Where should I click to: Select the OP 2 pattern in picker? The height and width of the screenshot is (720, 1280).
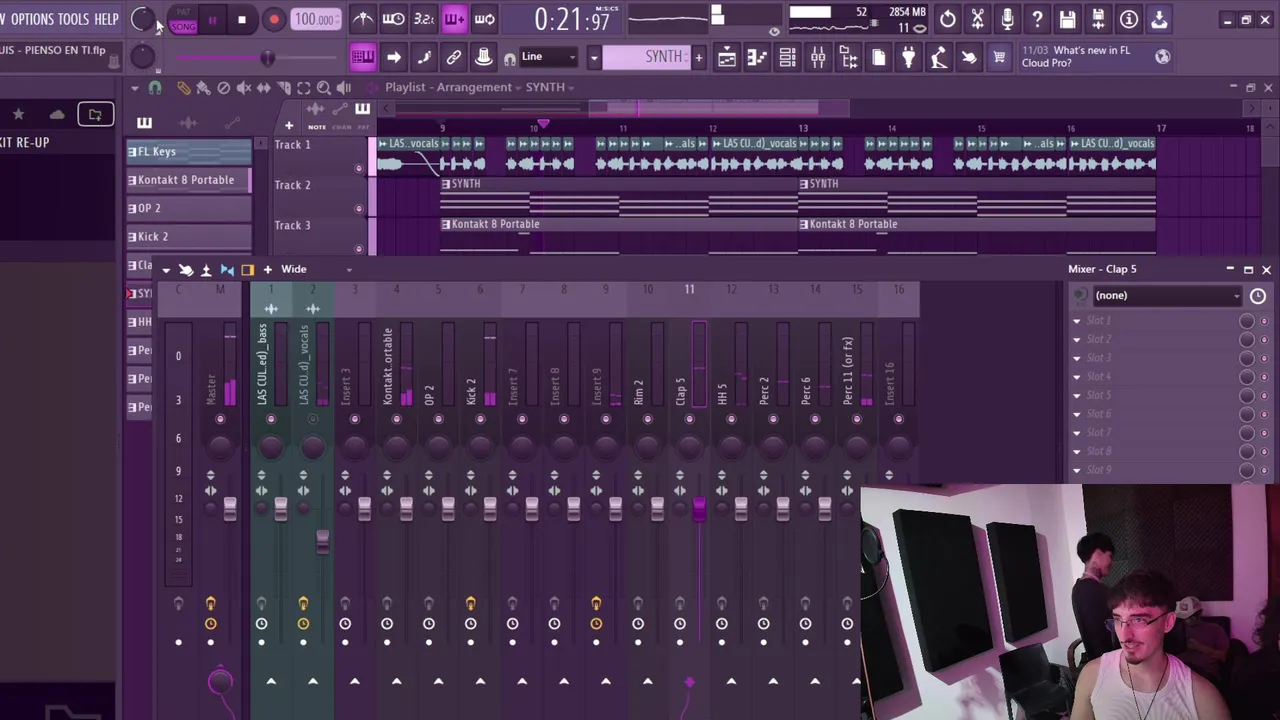[x=188, y=208]
